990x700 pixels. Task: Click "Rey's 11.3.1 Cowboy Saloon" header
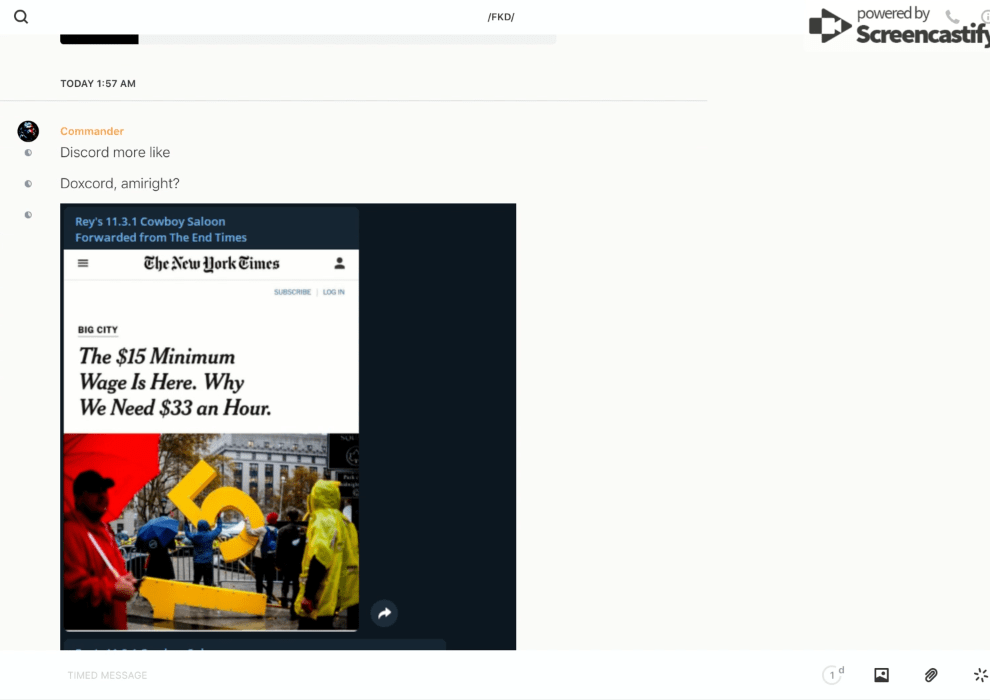pyautogui.click(x=150, y=221)
